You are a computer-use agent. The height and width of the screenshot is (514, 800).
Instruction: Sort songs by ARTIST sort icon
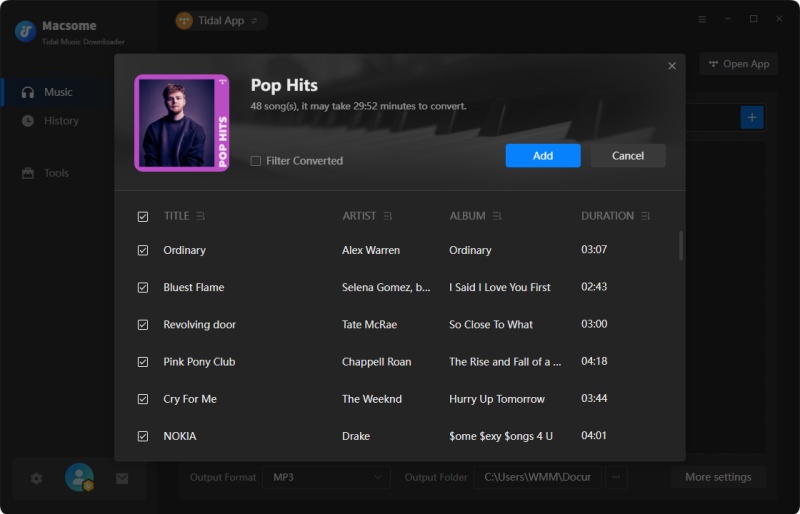(x=388, y=216)
